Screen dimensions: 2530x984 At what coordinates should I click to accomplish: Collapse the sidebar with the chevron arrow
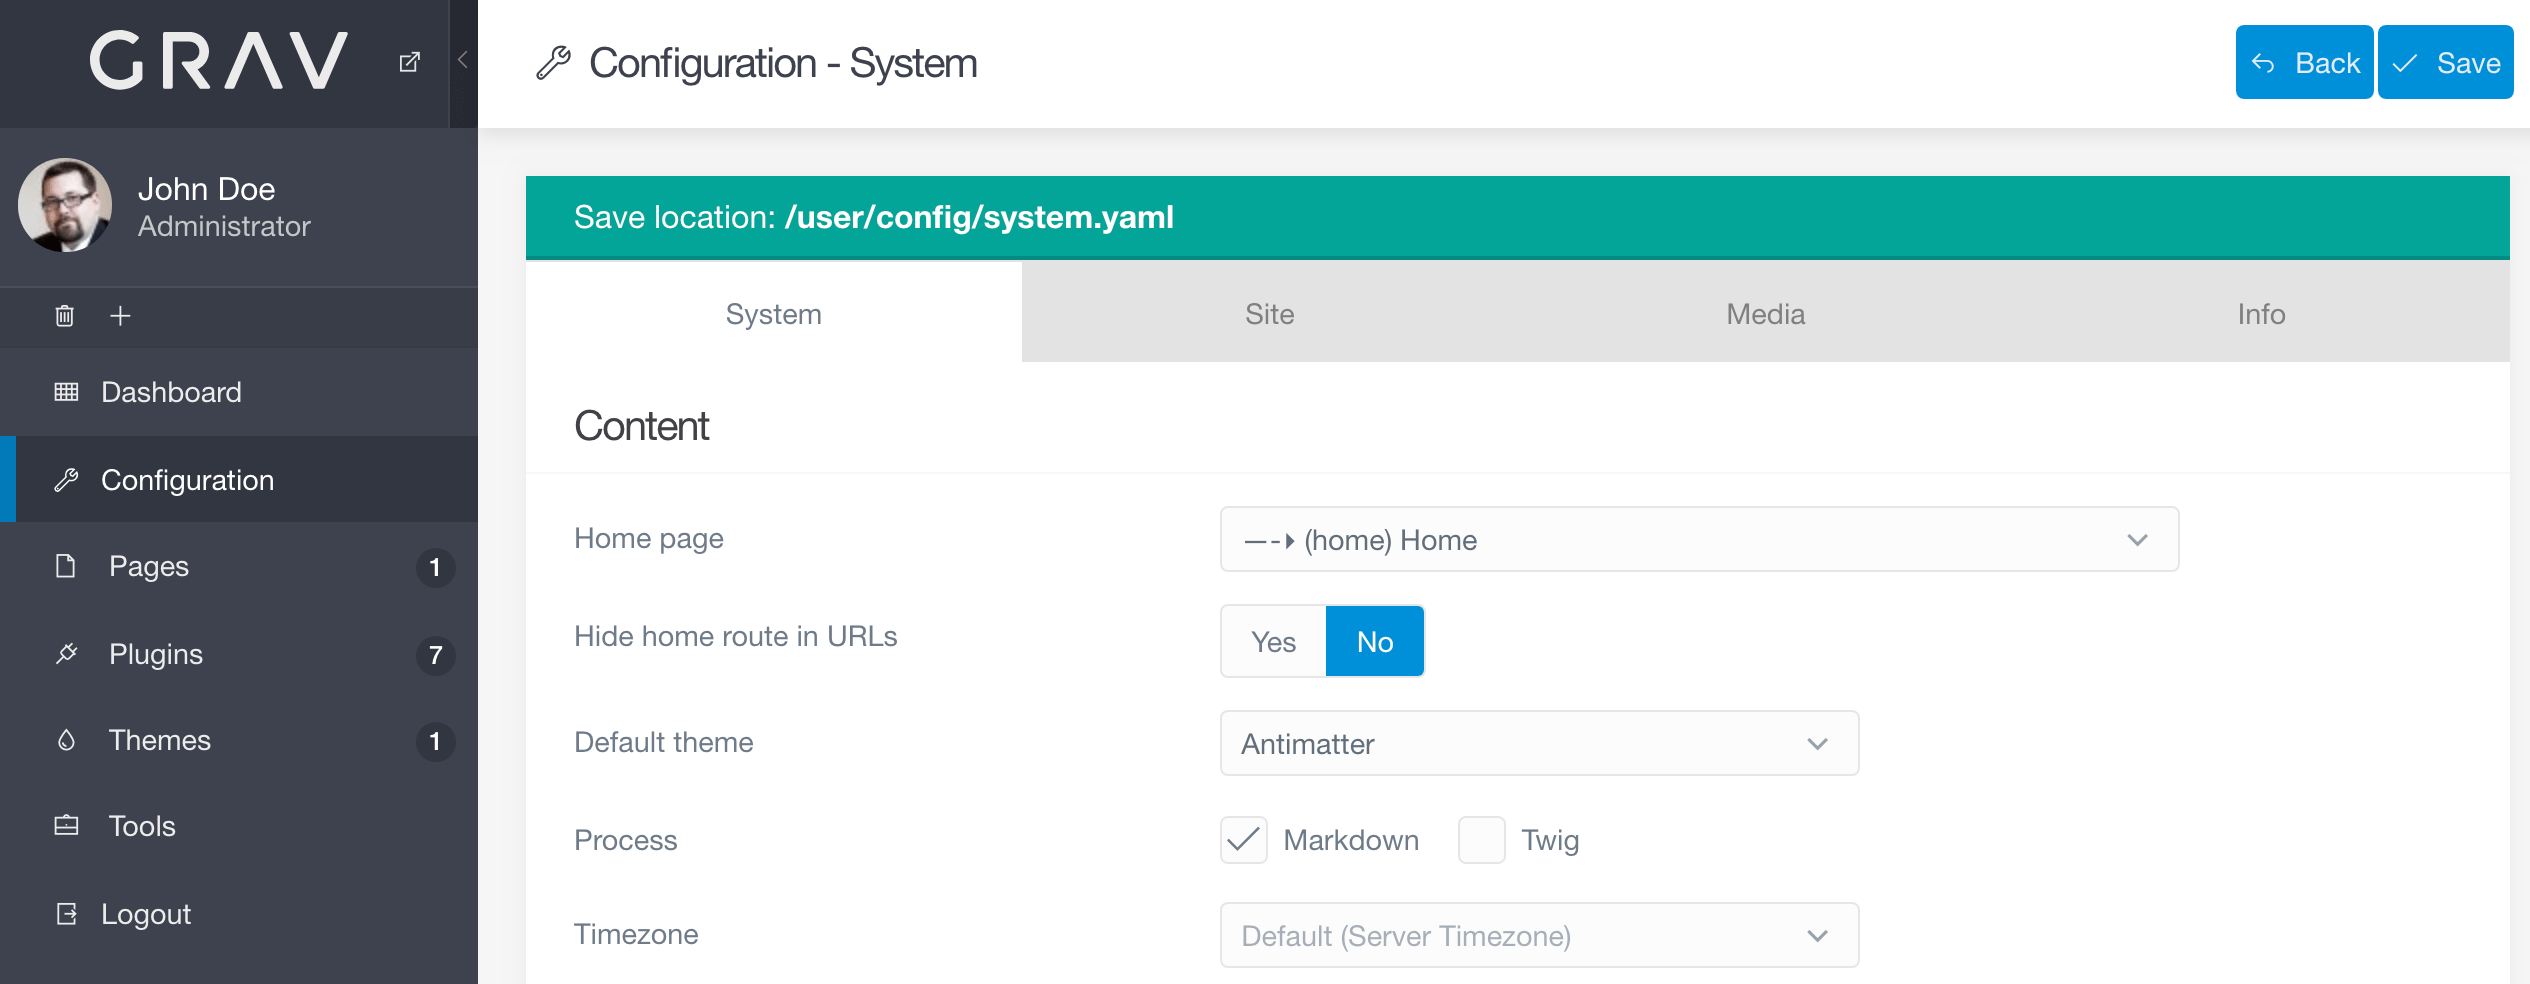click(460, 59)
